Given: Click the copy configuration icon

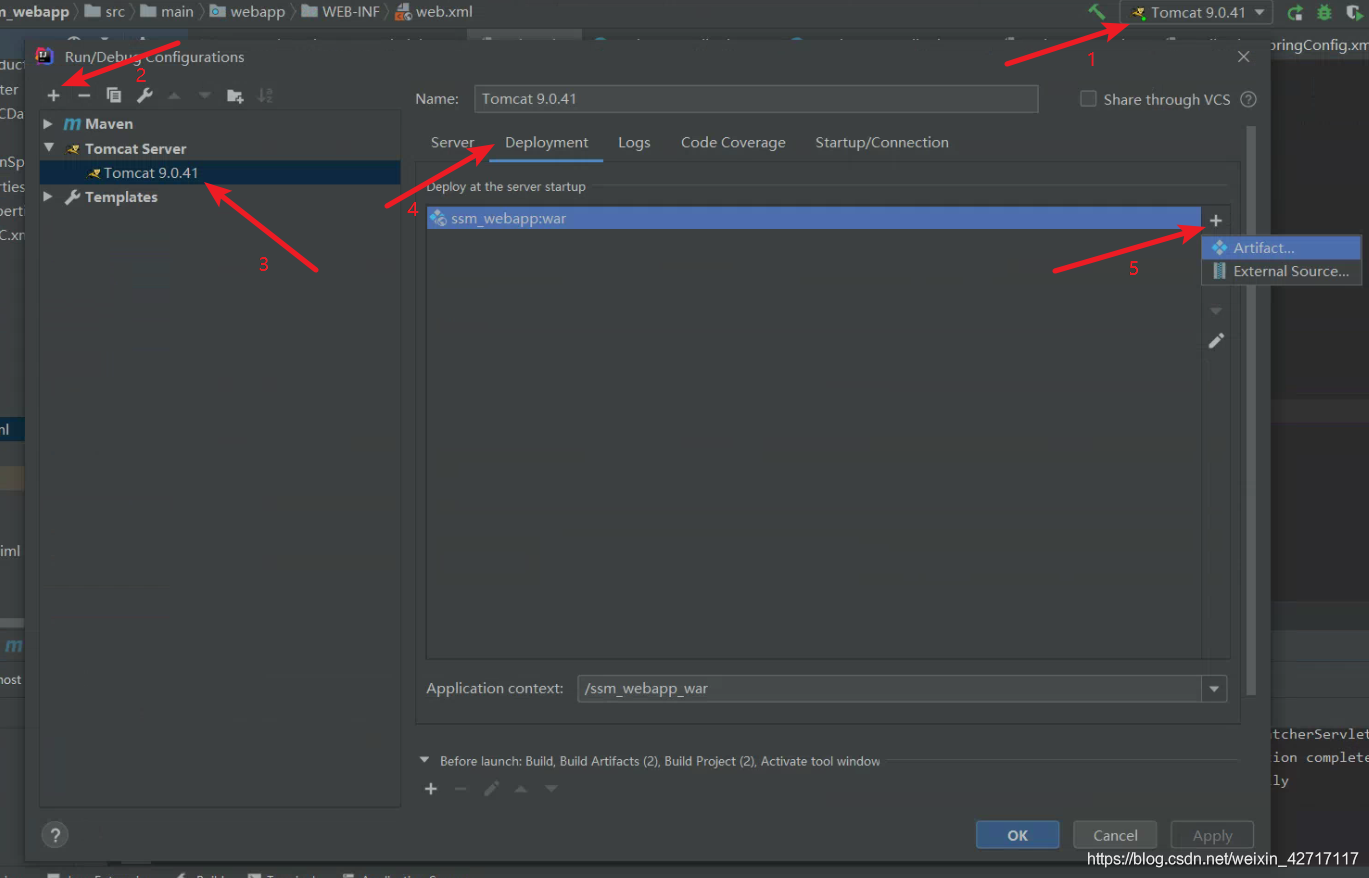Looking at the screenshot, I should 114,96.
